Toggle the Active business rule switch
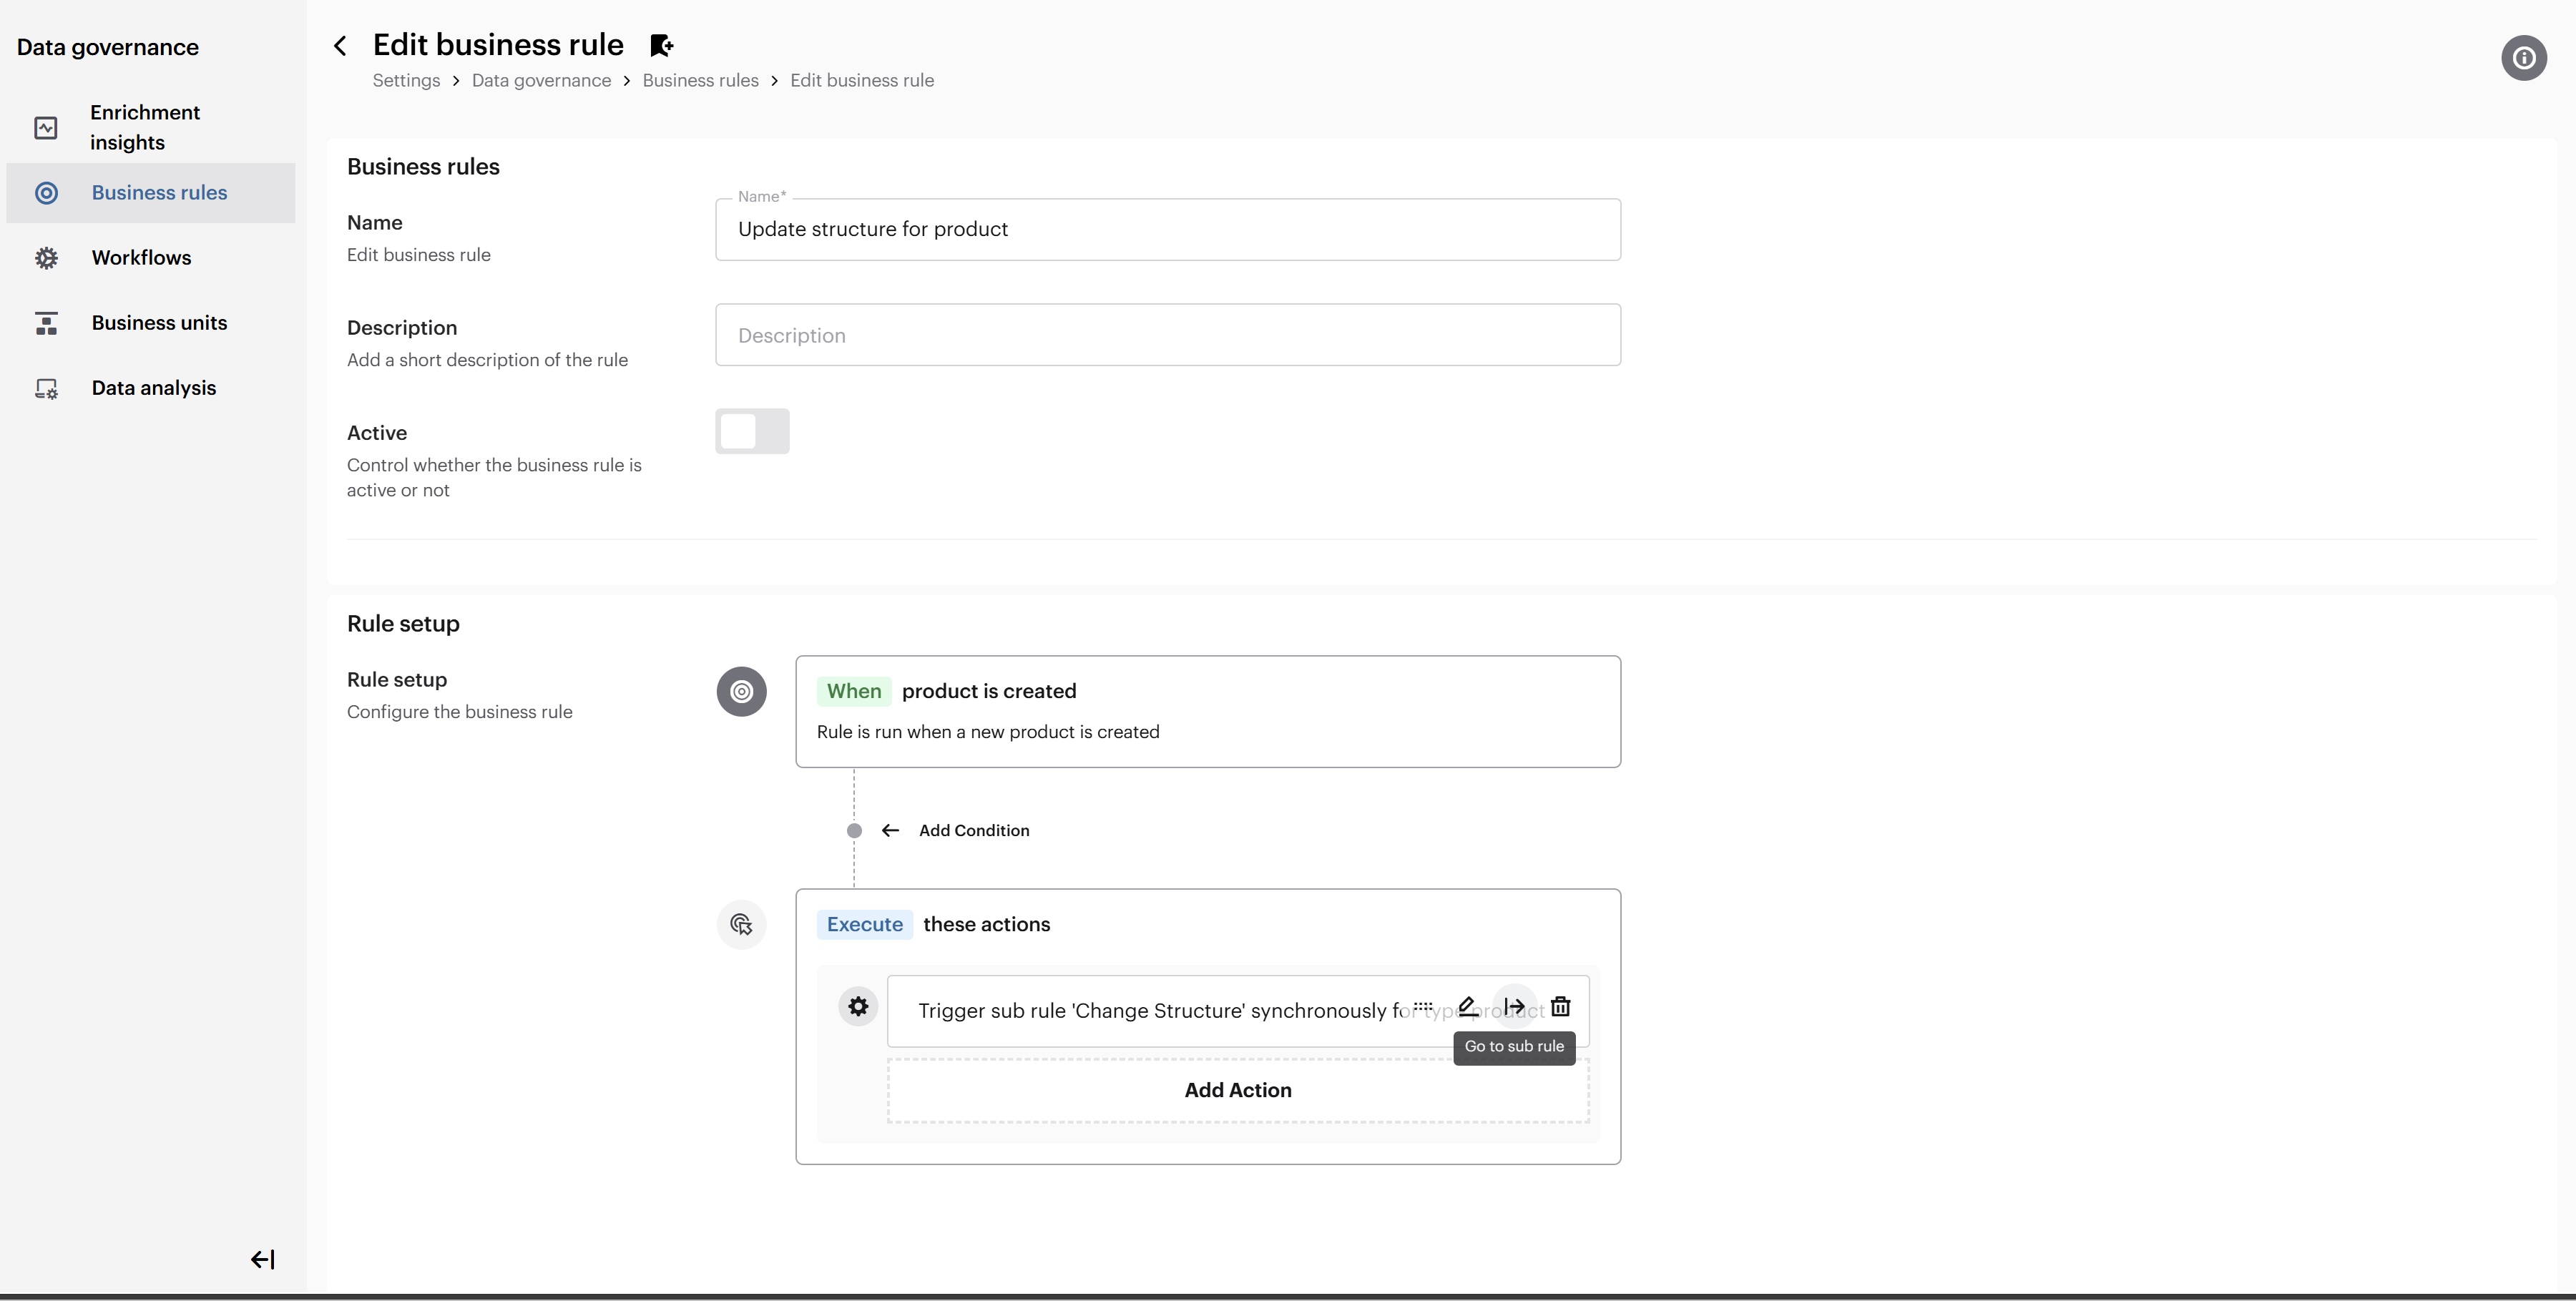This screenshot has width=2576, height=1301. pos(752,431)
